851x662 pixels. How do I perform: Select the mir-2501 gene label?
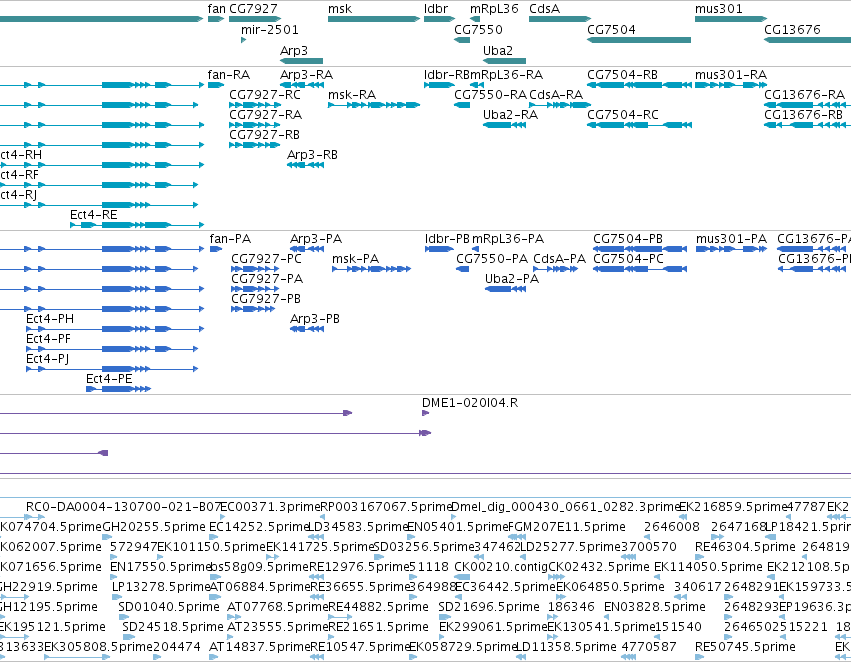pos(270,30)
